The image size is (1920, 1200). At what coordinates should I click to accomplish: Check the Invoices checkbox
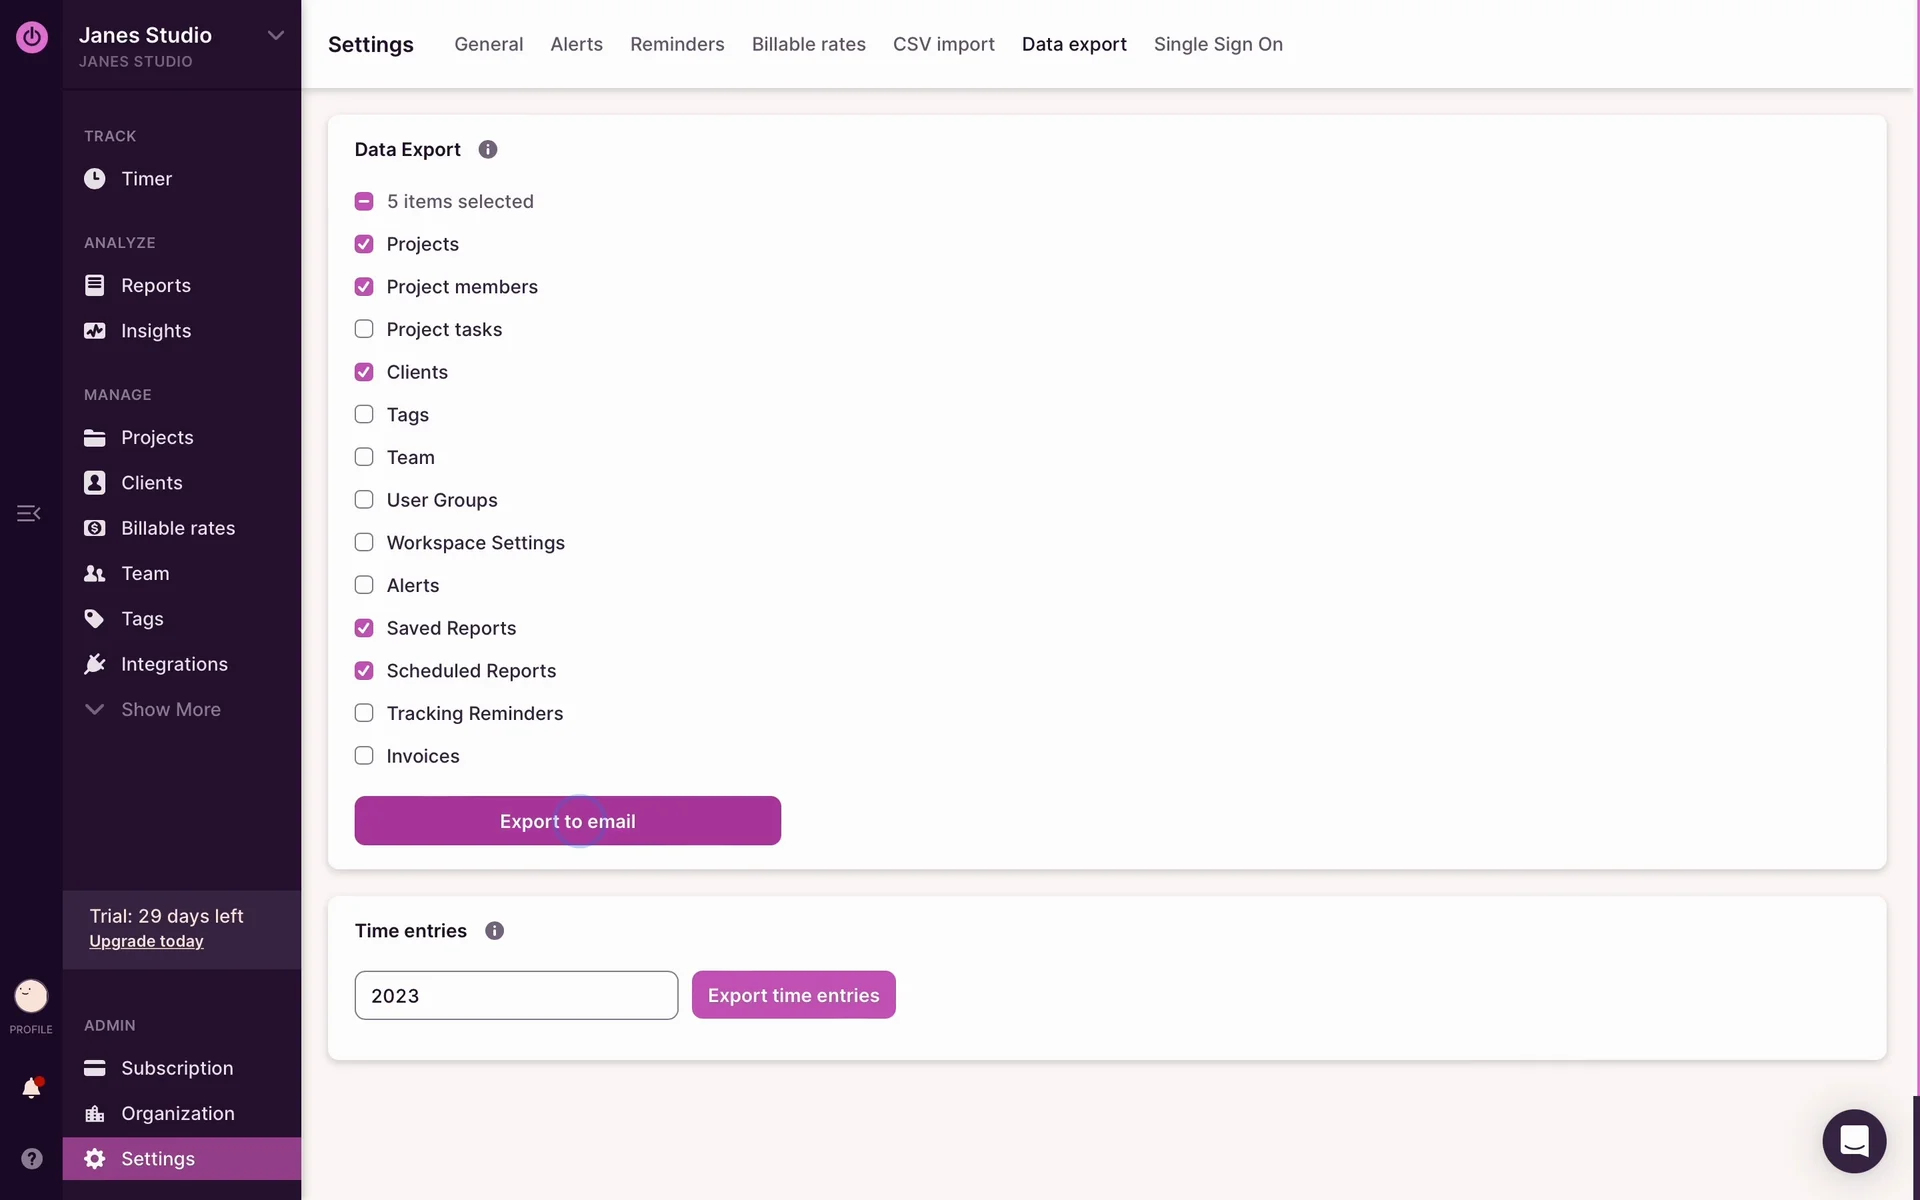tap(364, 756)
